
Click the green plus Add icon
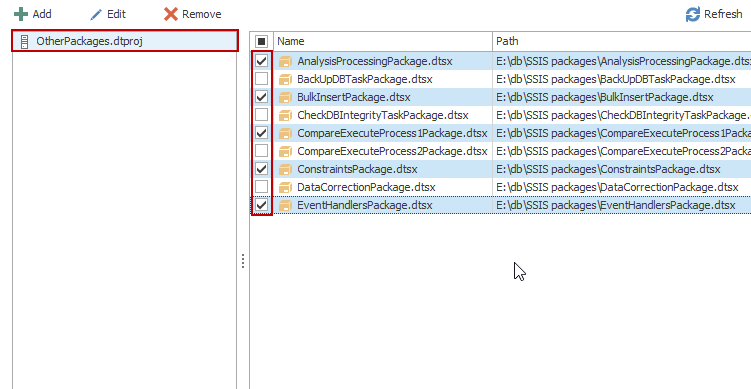coord(21,14)
